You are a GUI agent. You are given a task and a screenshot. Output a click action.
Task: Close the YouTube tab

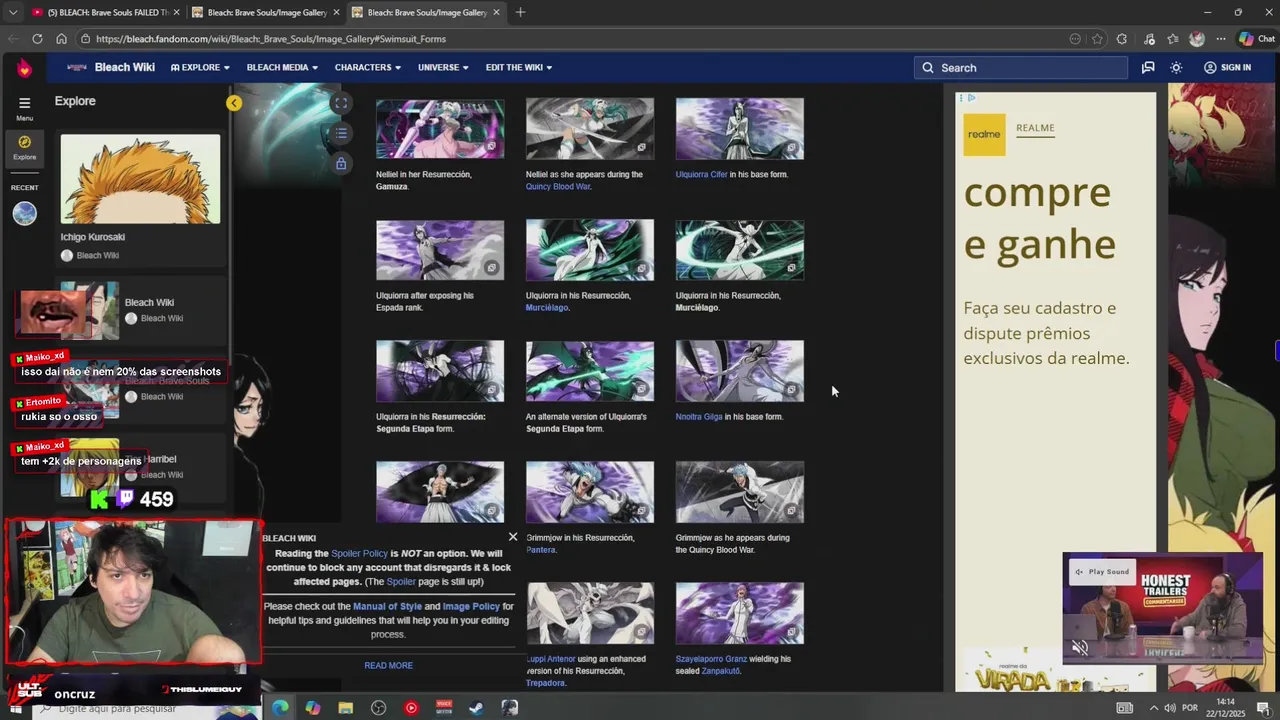[177, 12]
